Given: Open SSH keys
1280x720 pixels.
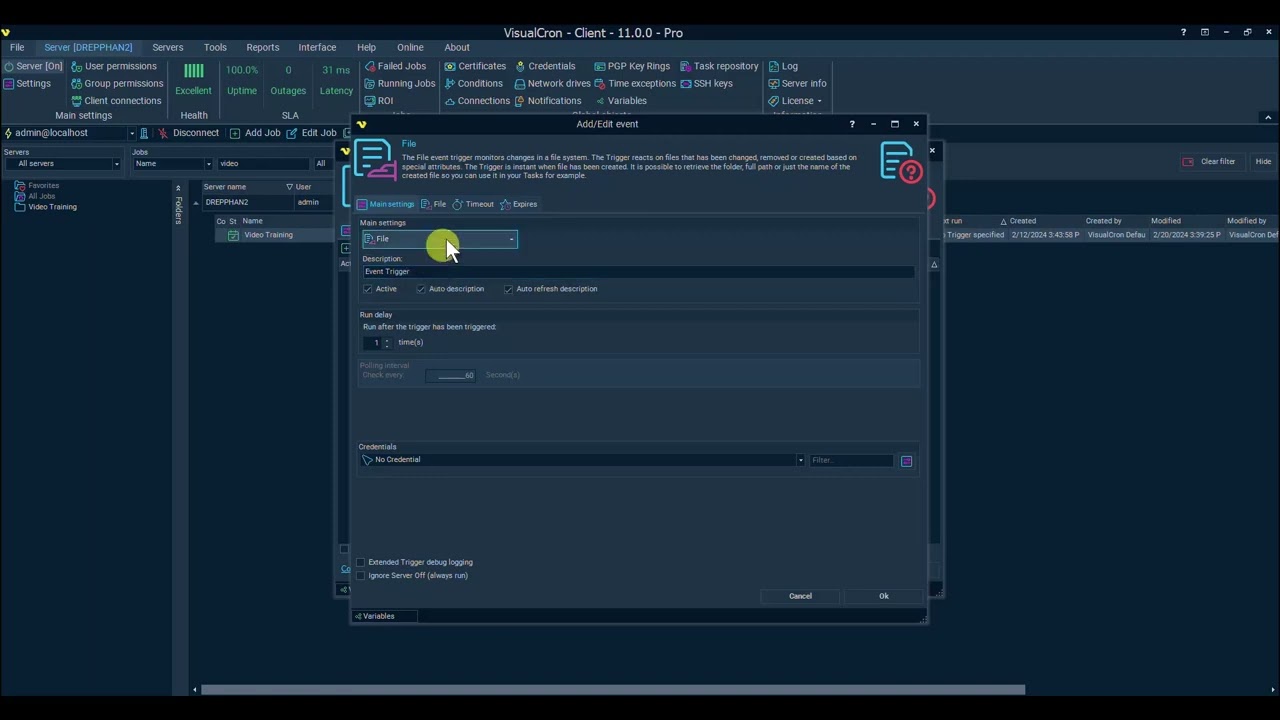Looking at the screenshot, I should click(706, 83).
